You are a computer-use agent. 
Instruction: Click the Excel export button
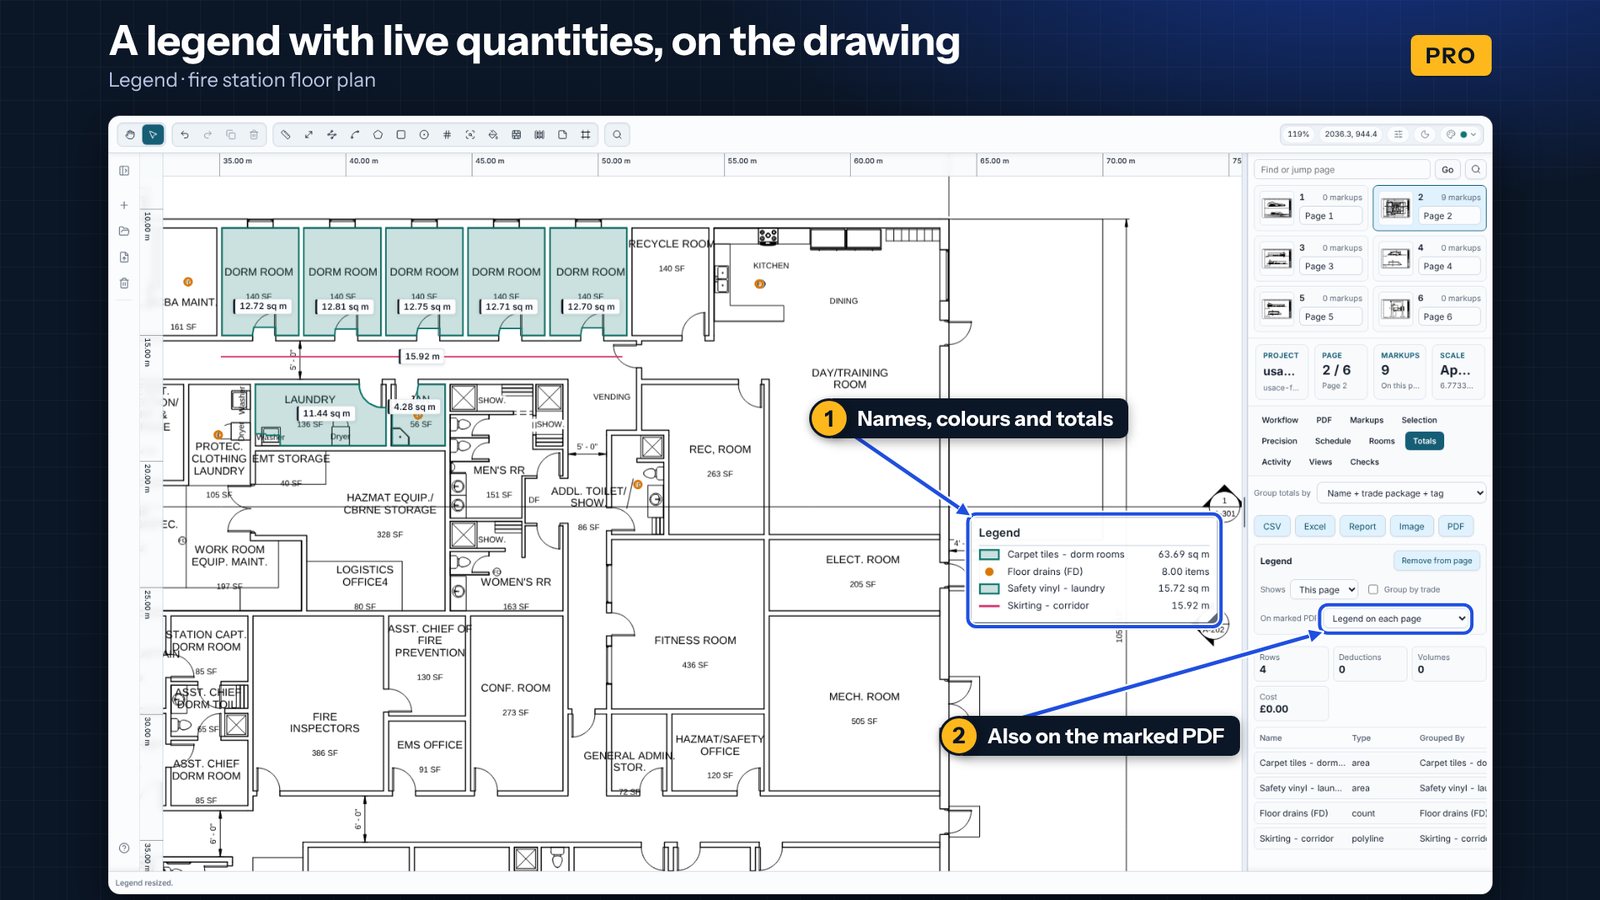(x=1315, y=526)
